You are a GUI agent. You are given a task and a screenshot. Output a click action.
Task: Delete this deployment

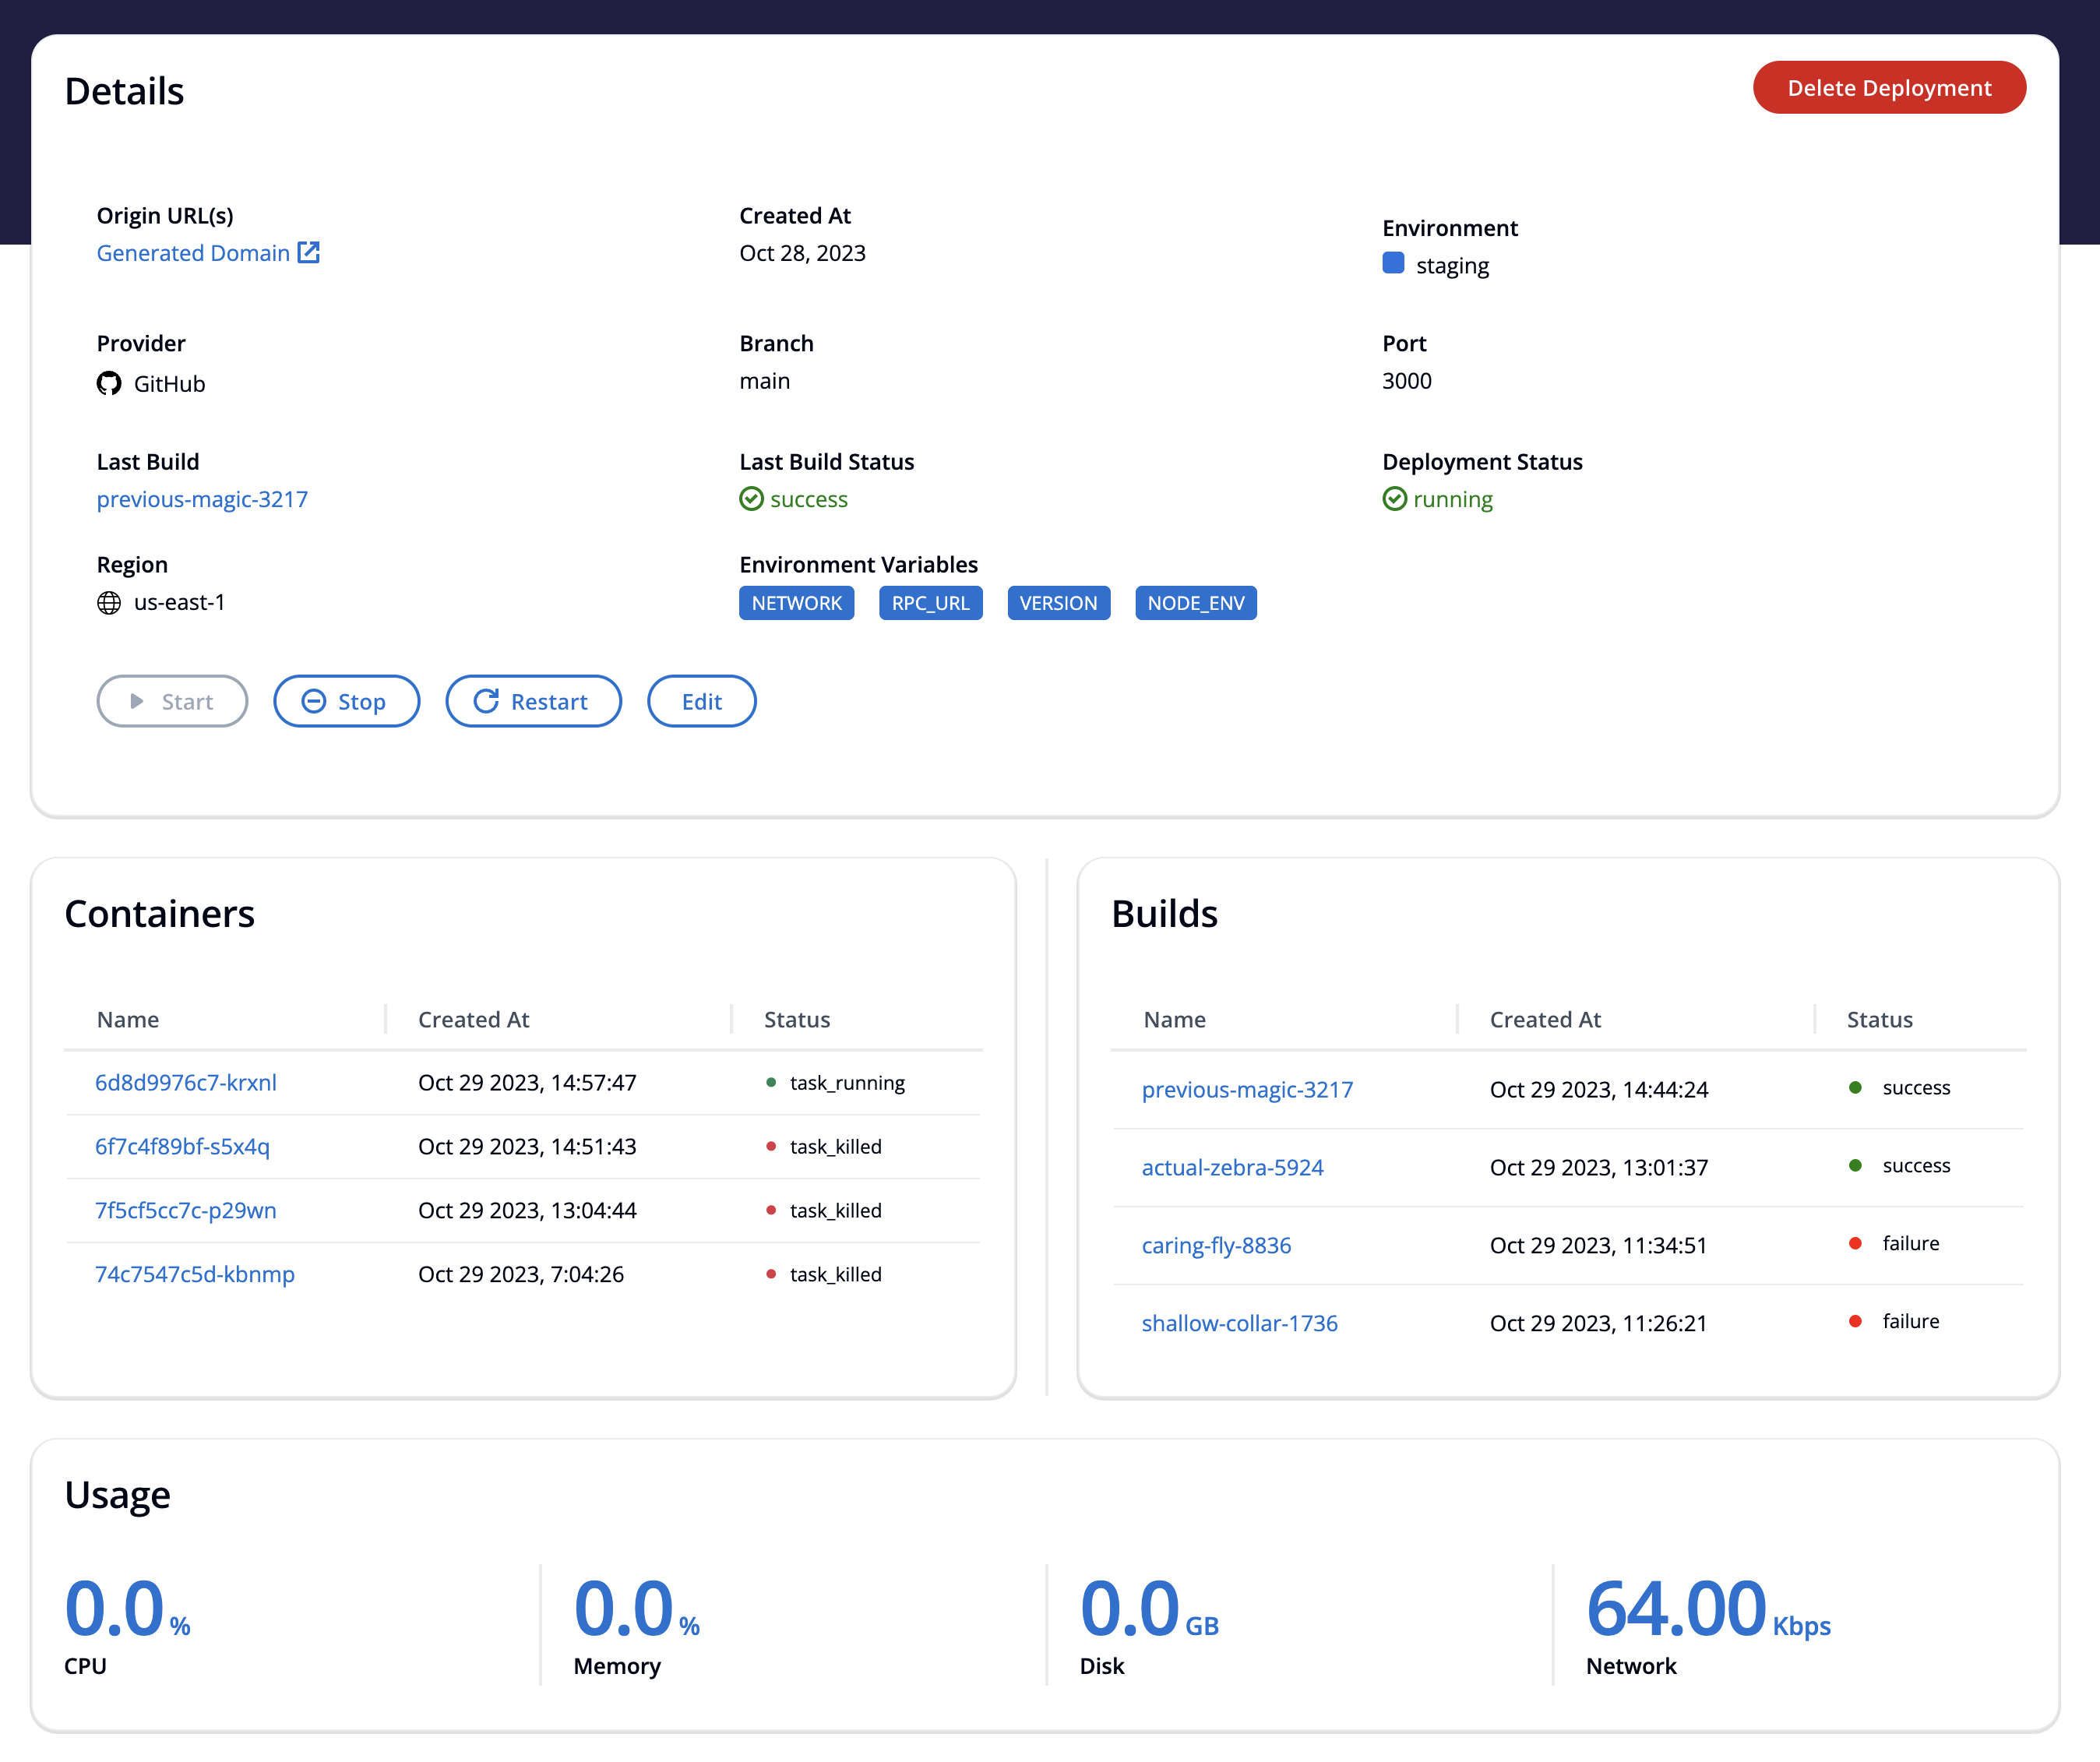pos(1889,88)
